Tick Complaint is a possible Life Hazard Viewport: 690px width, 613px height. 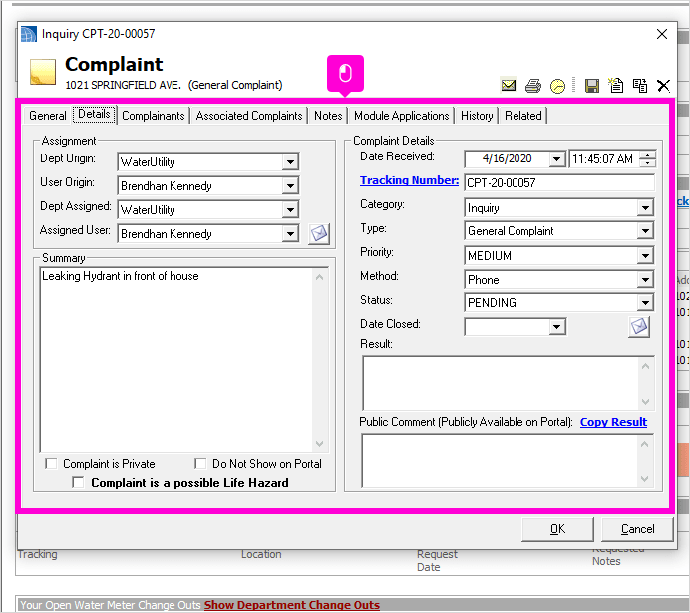(x=78, y=482)
